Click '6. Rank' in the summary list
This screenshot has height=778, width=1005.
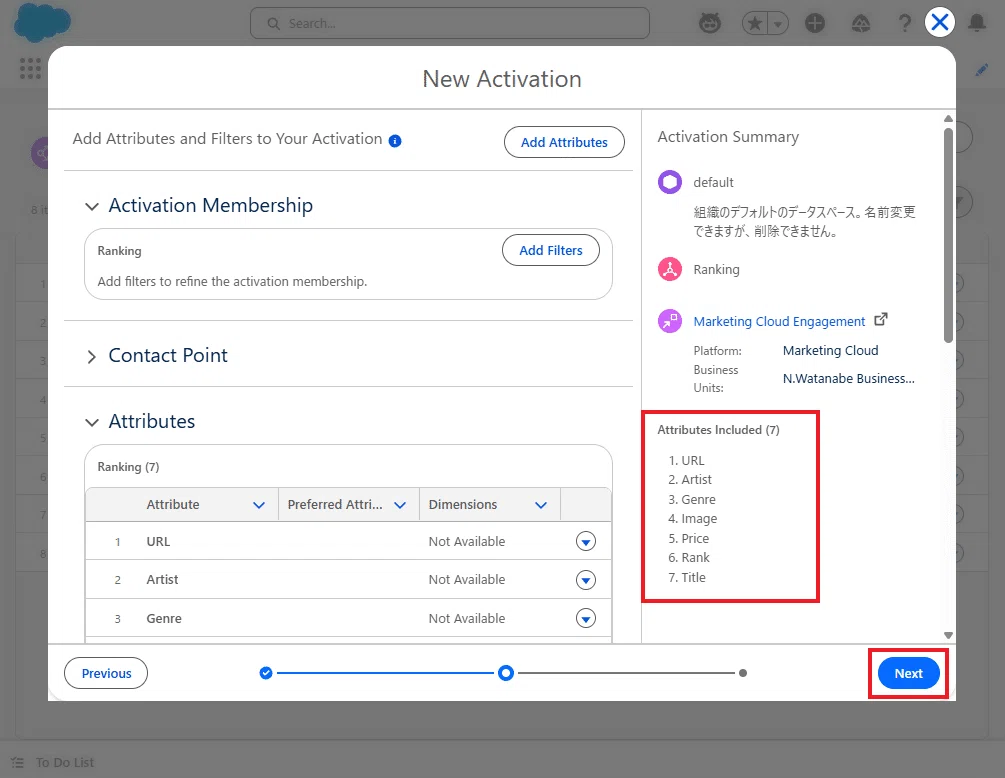point(689,558)
